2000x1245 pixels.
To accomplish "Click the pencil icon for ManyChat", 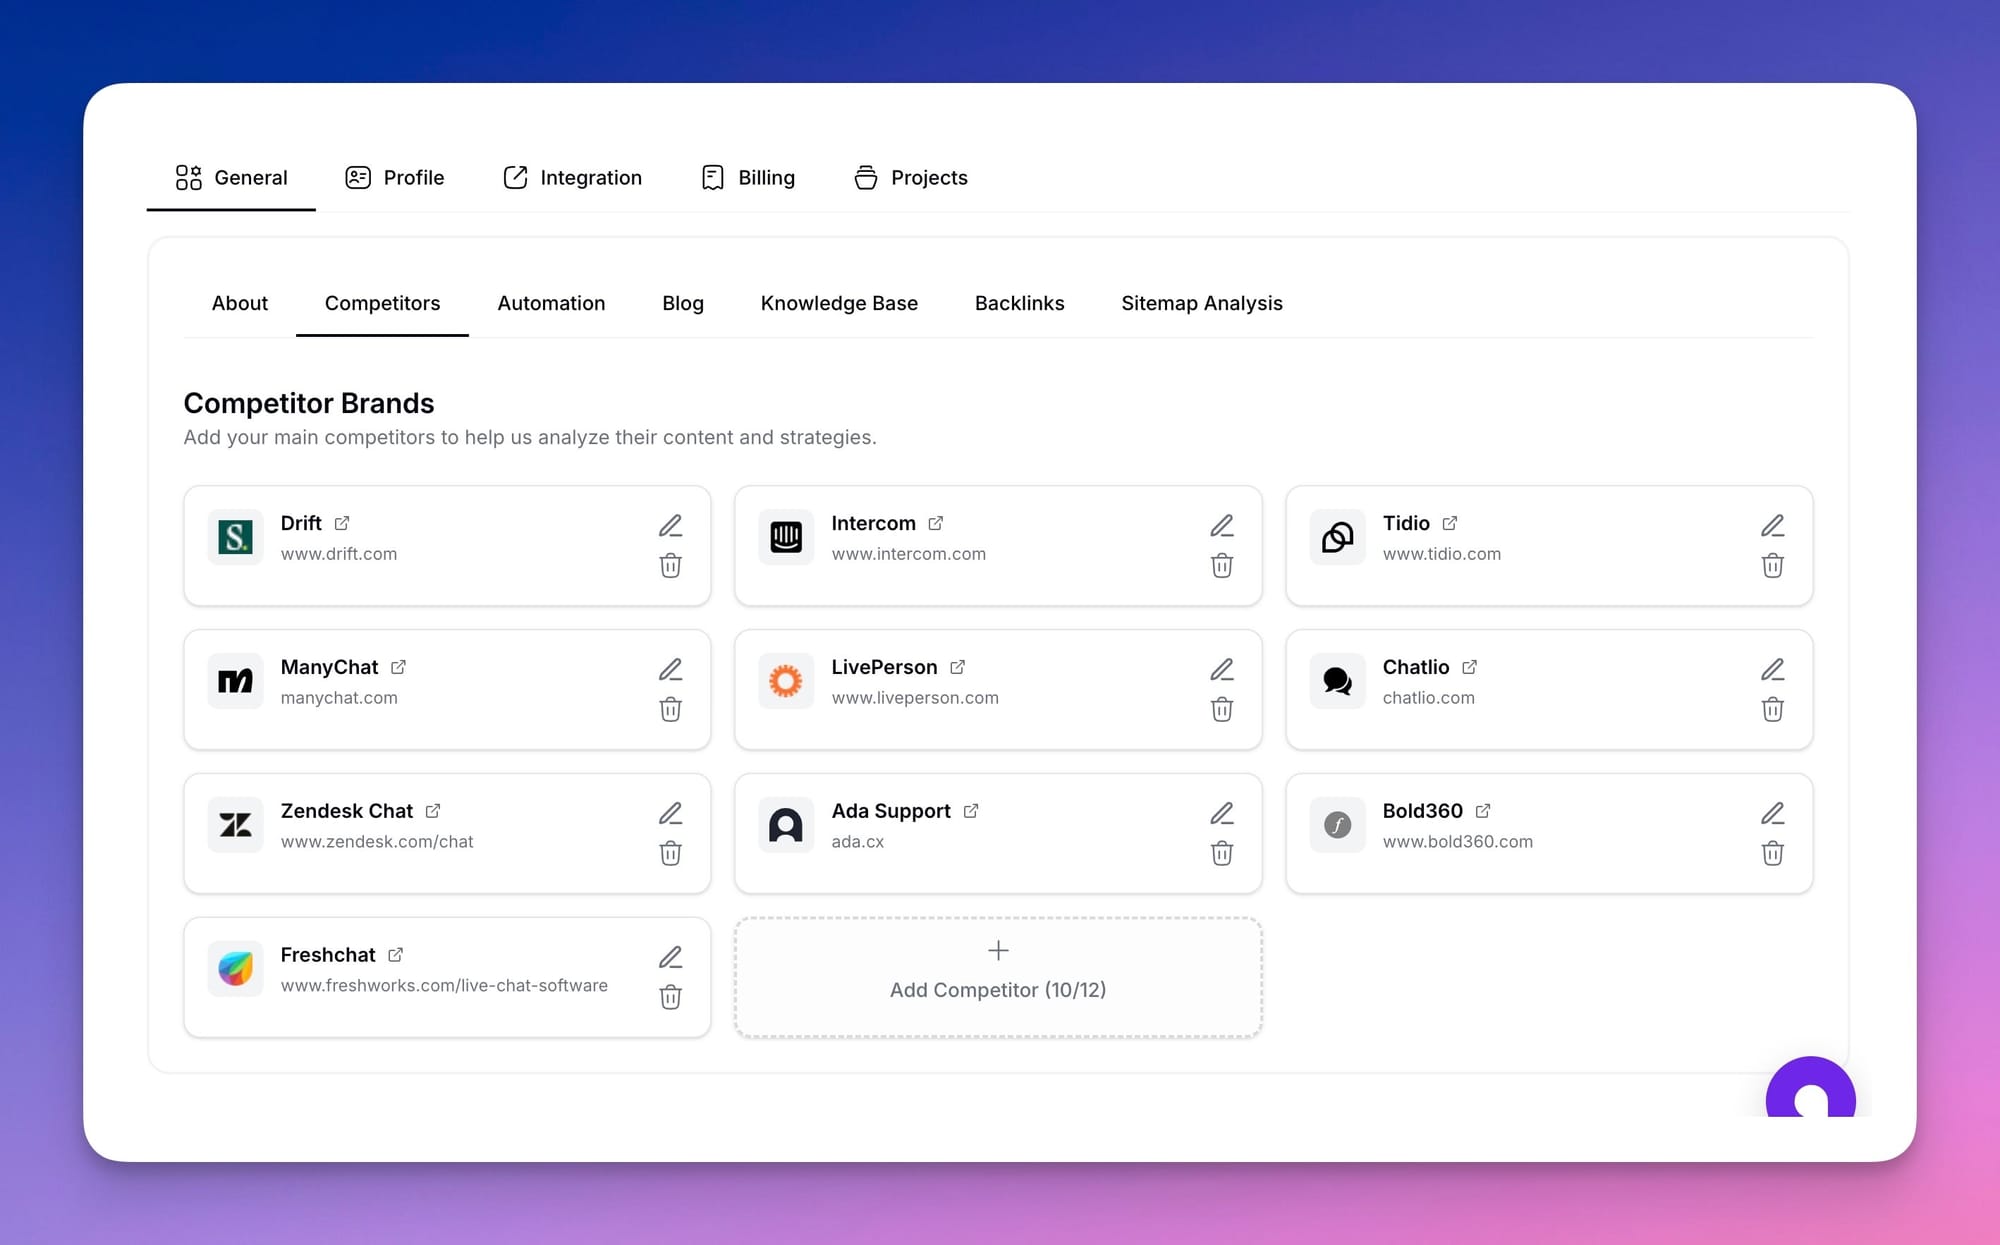I will click(x=670, y=670).
